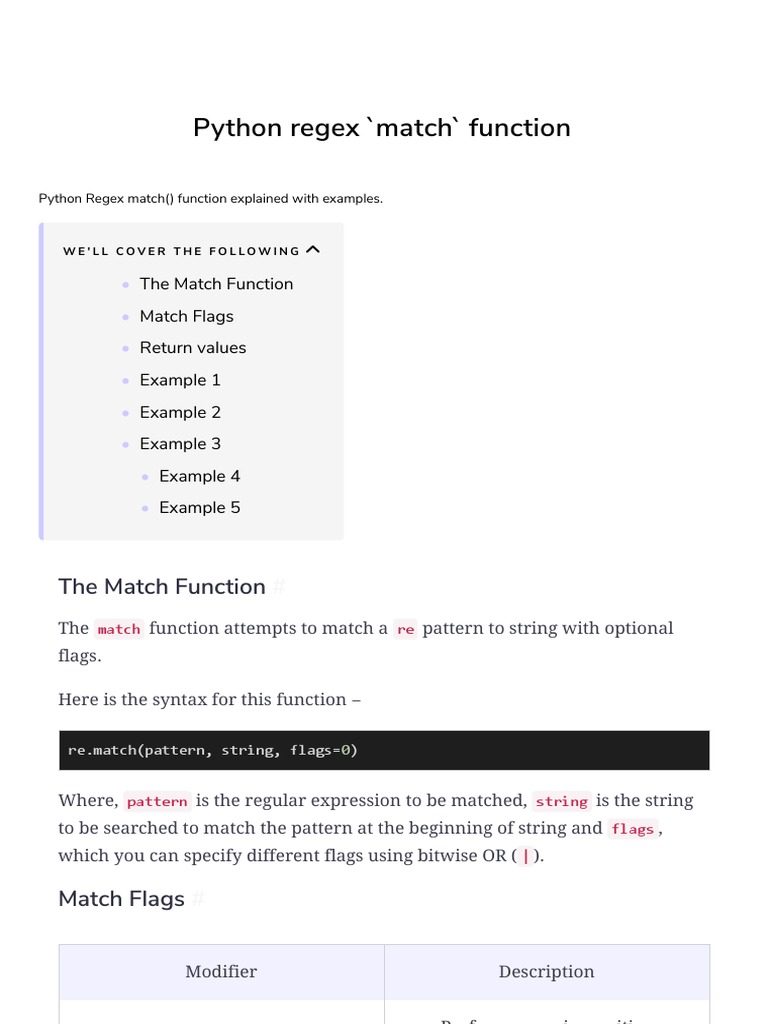
Task: Click the inline "flags" code tag
Action: (632, 829)
